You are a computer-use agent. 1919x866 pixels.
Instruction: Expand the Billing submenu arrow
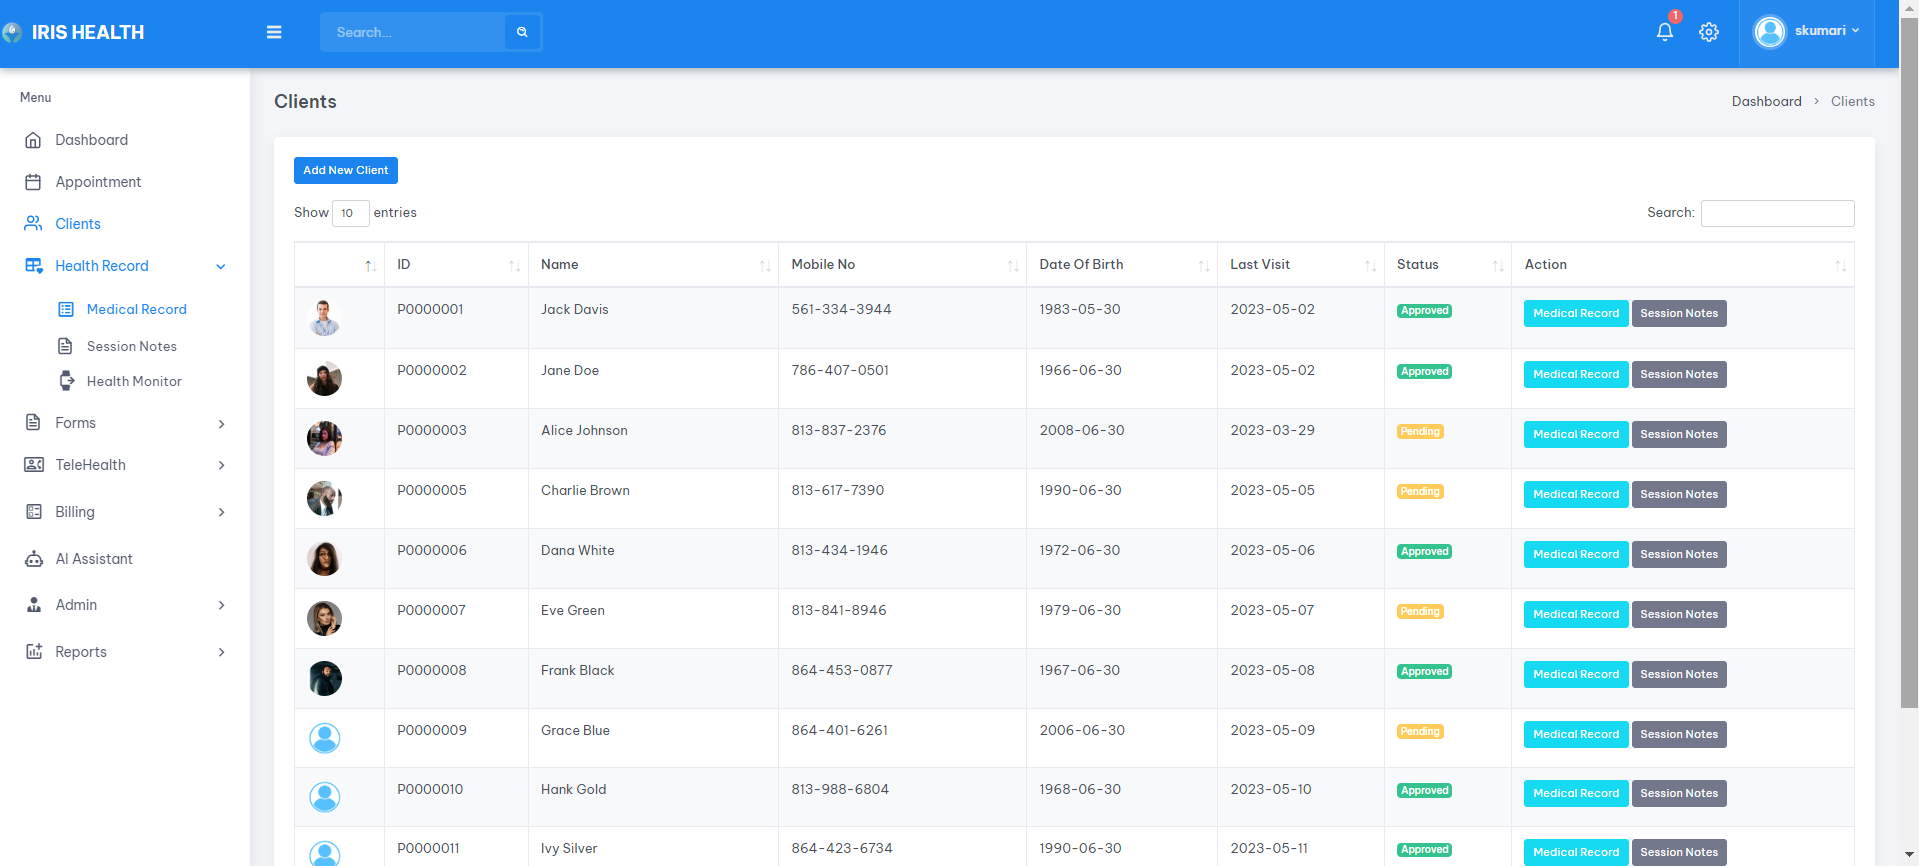221,512
